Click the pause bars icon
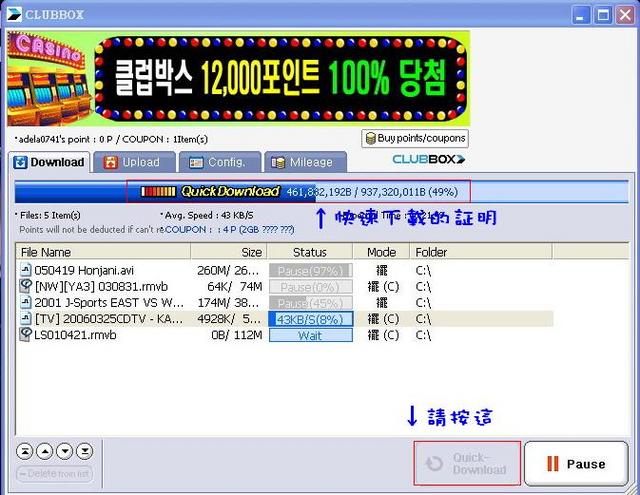The height and width of the screenshot is (495, 640). [553, 464]
